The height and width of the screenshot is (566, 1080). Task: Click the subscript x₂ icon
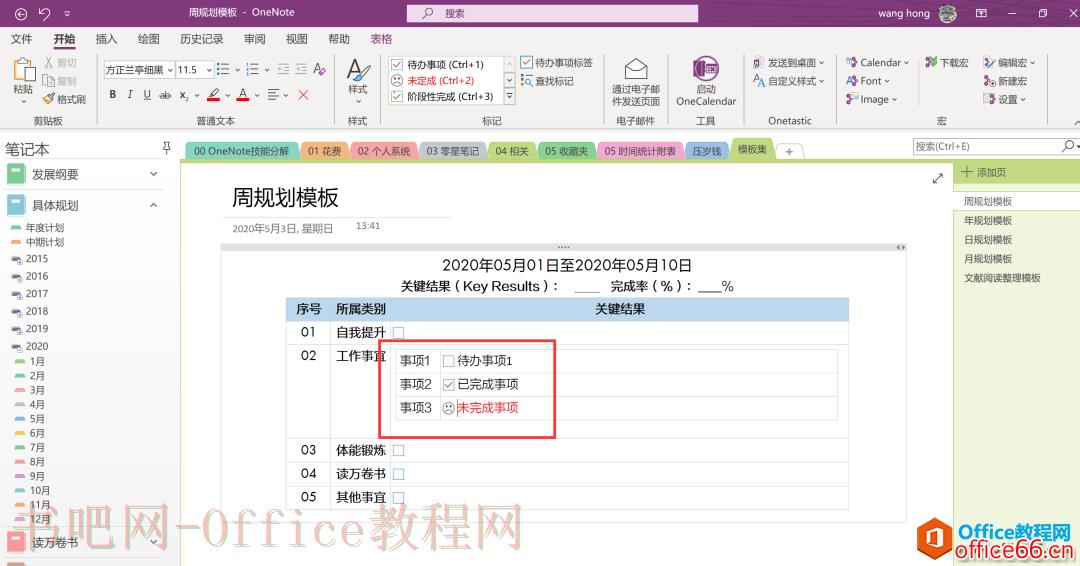184,95
